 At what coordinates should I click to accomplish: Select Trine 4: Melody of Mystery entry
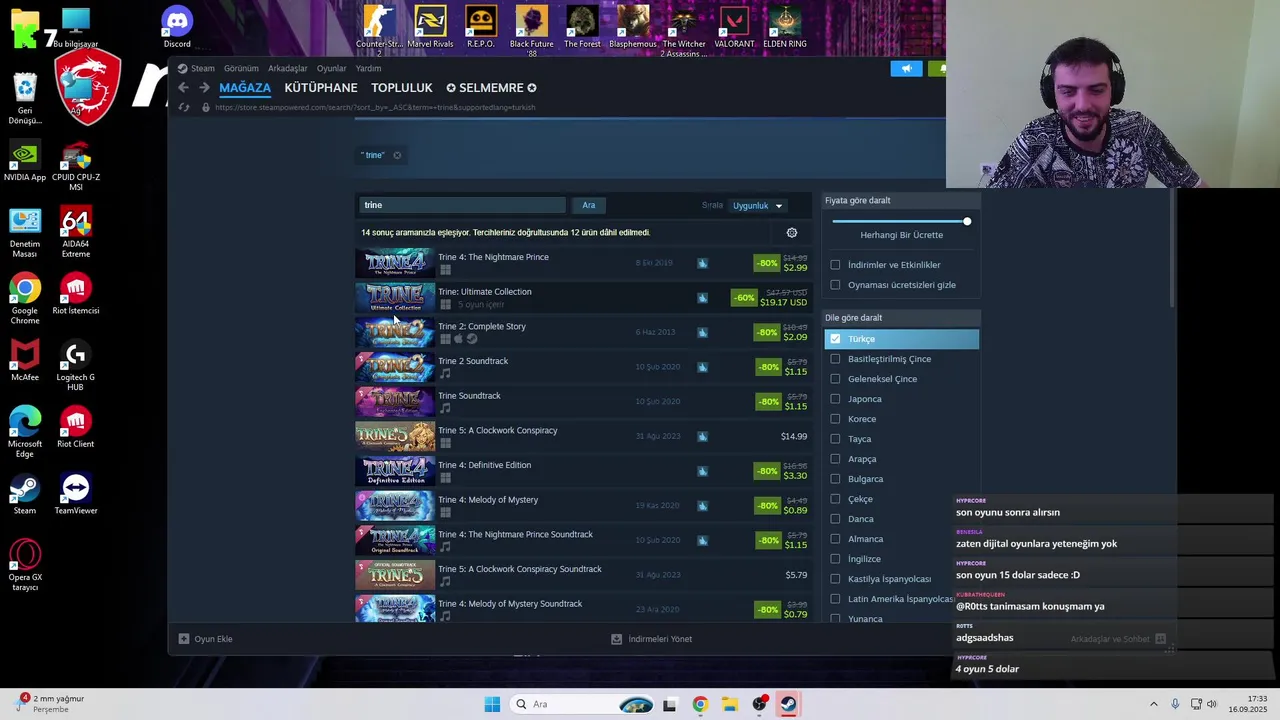[581, 506]
